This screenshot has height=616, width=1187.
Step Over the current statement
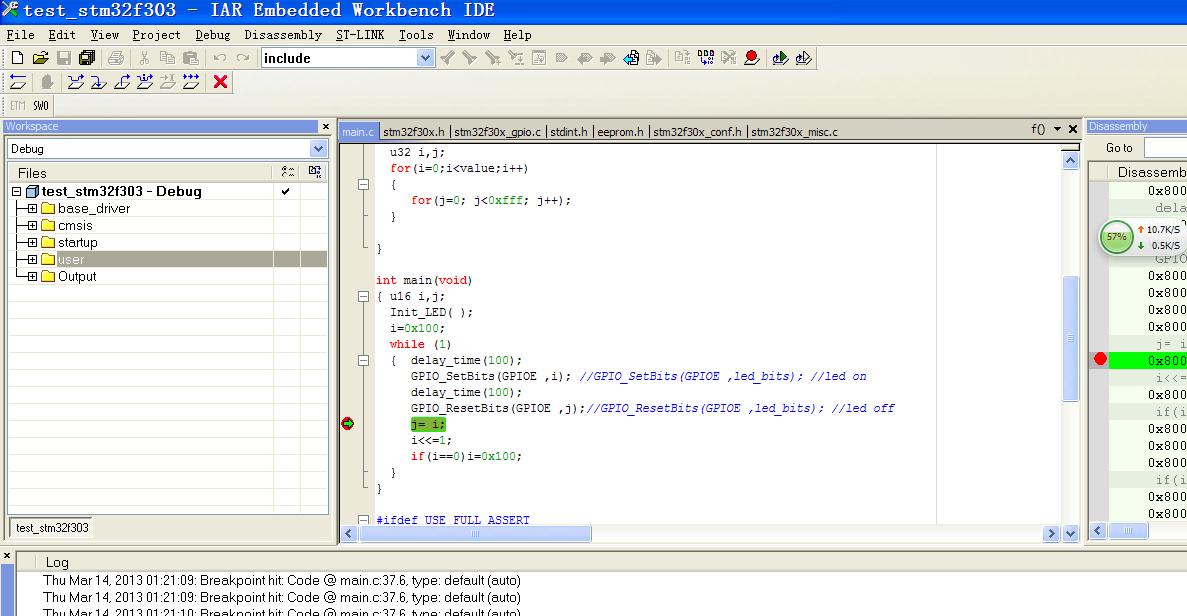pyautogui.click(x=76, y=82)
